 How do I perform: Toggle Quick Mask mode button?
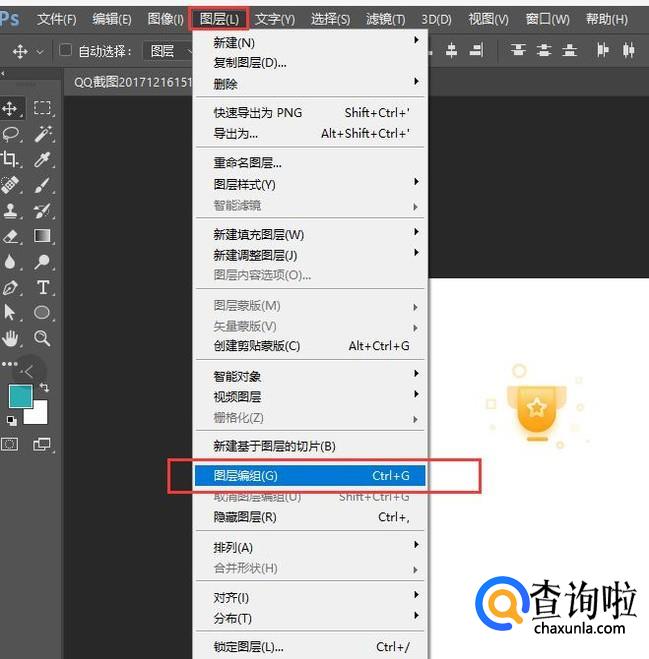tap(10, 444)
